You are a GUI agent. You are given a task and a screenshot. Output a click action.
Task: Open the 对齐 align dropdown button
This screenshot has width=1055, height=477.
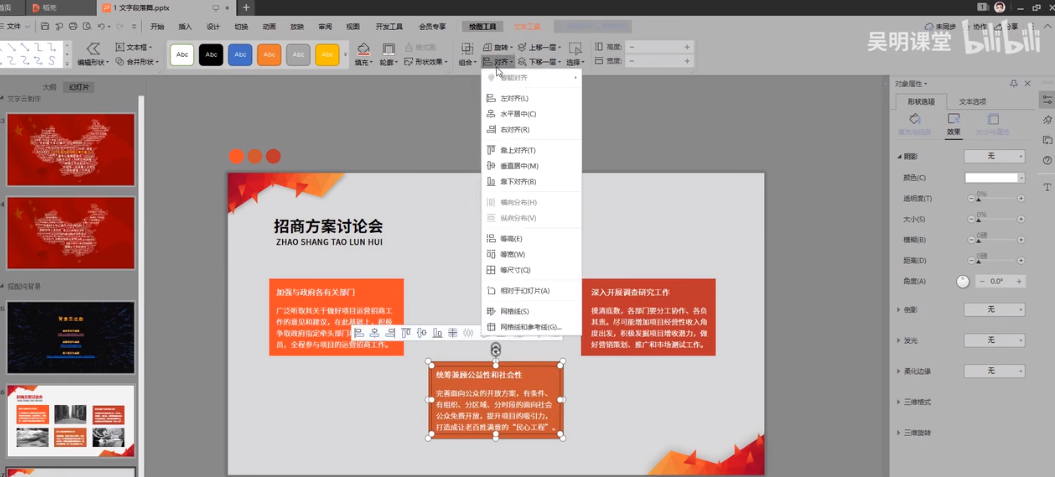tap(498, 61)
